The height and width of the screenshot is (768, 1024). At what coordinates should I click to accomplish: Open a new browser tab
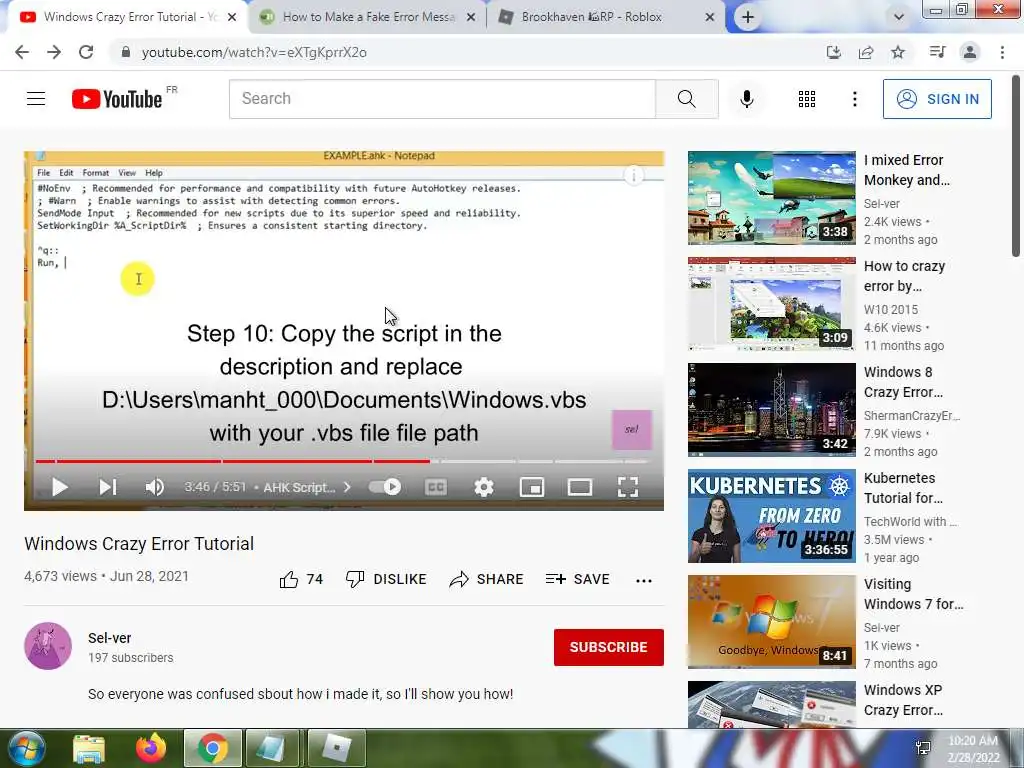tap(748, 17)
